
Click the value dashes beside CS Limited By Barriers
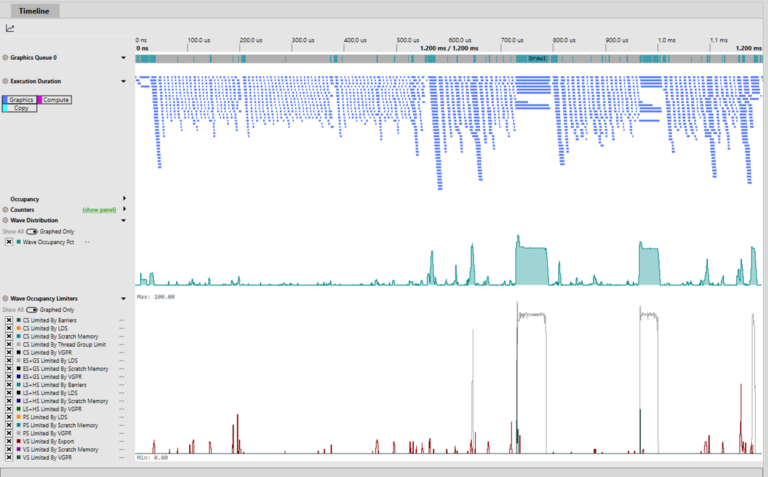tap(121, 320)
